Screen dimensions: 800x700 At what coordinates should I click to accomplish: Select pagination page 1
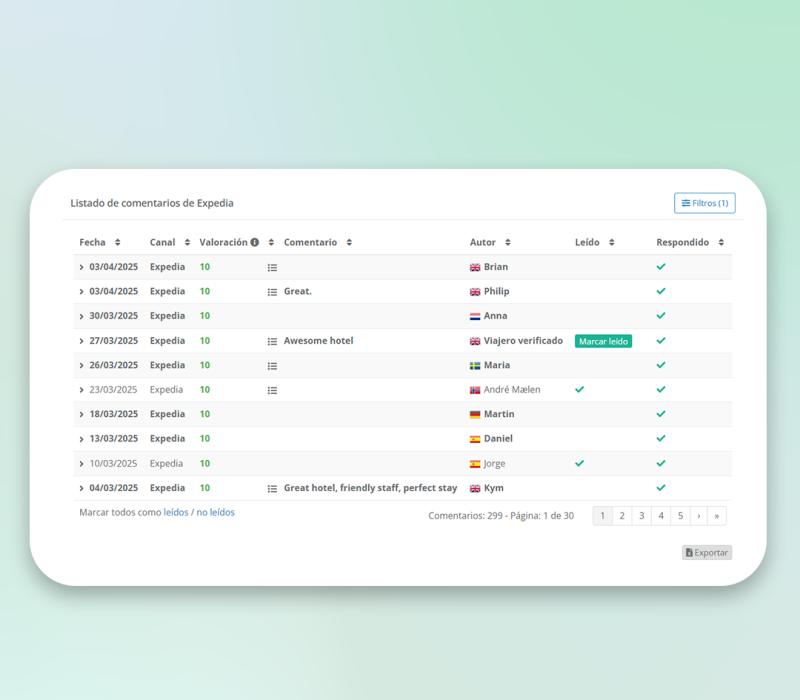pyautogui.click(x=602, y=516)
